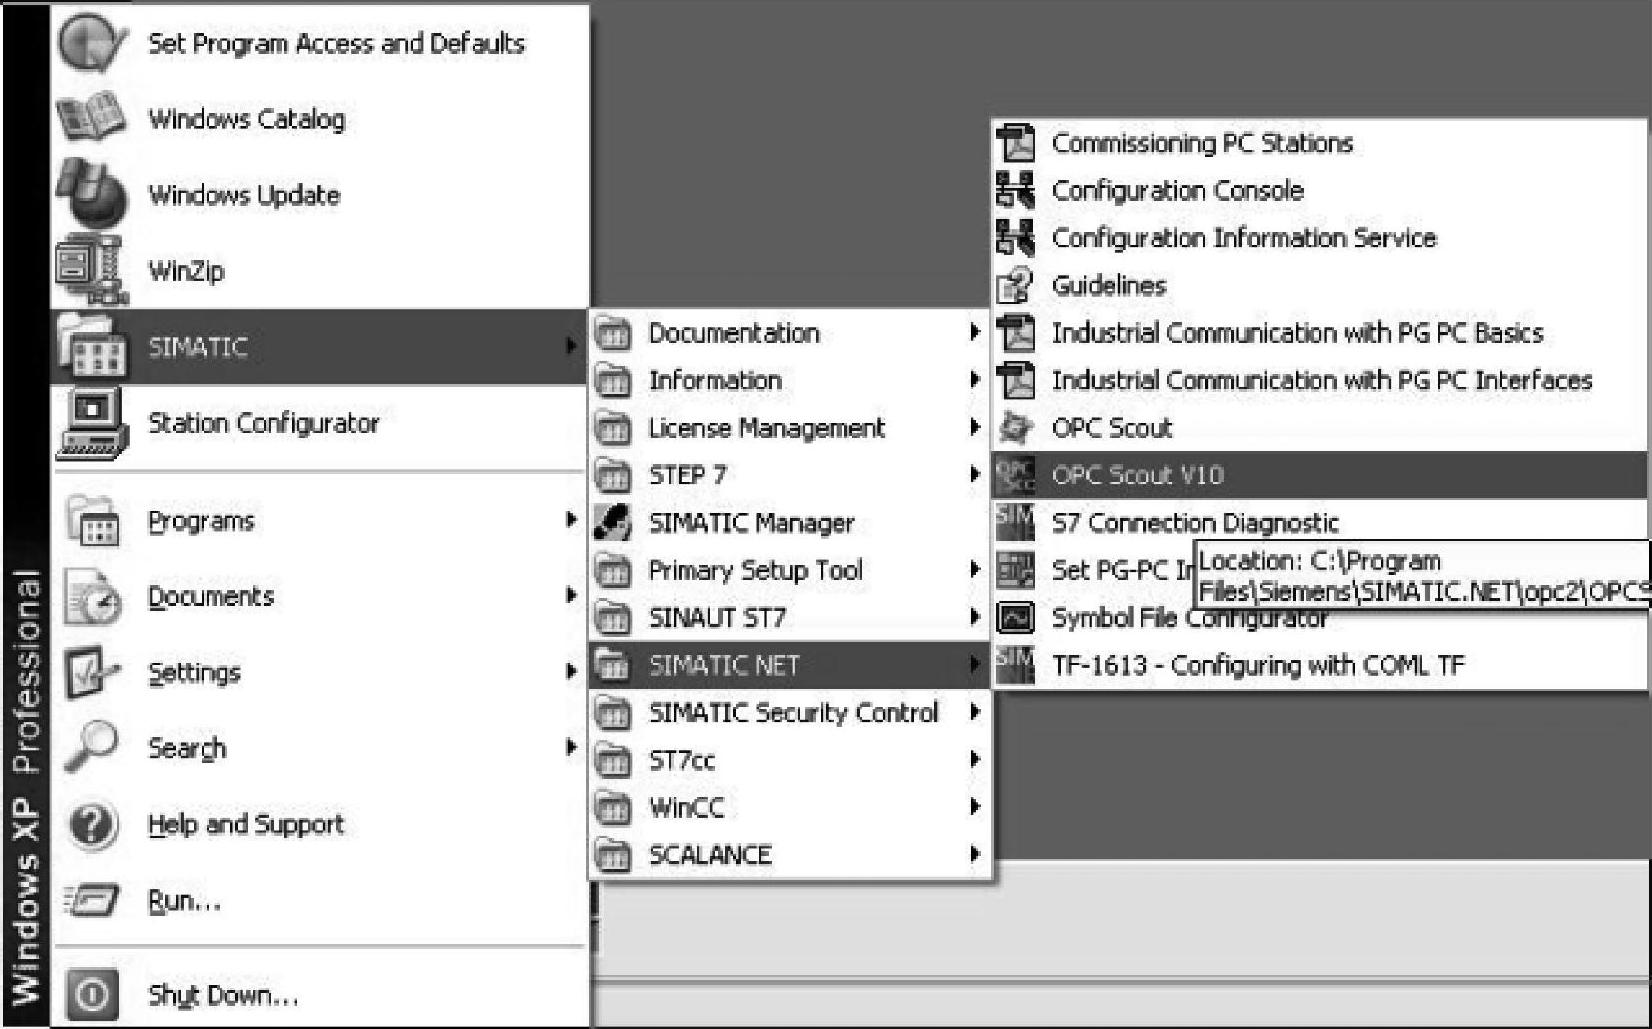Click the SIMATIC folder icon

coord(91,346)
